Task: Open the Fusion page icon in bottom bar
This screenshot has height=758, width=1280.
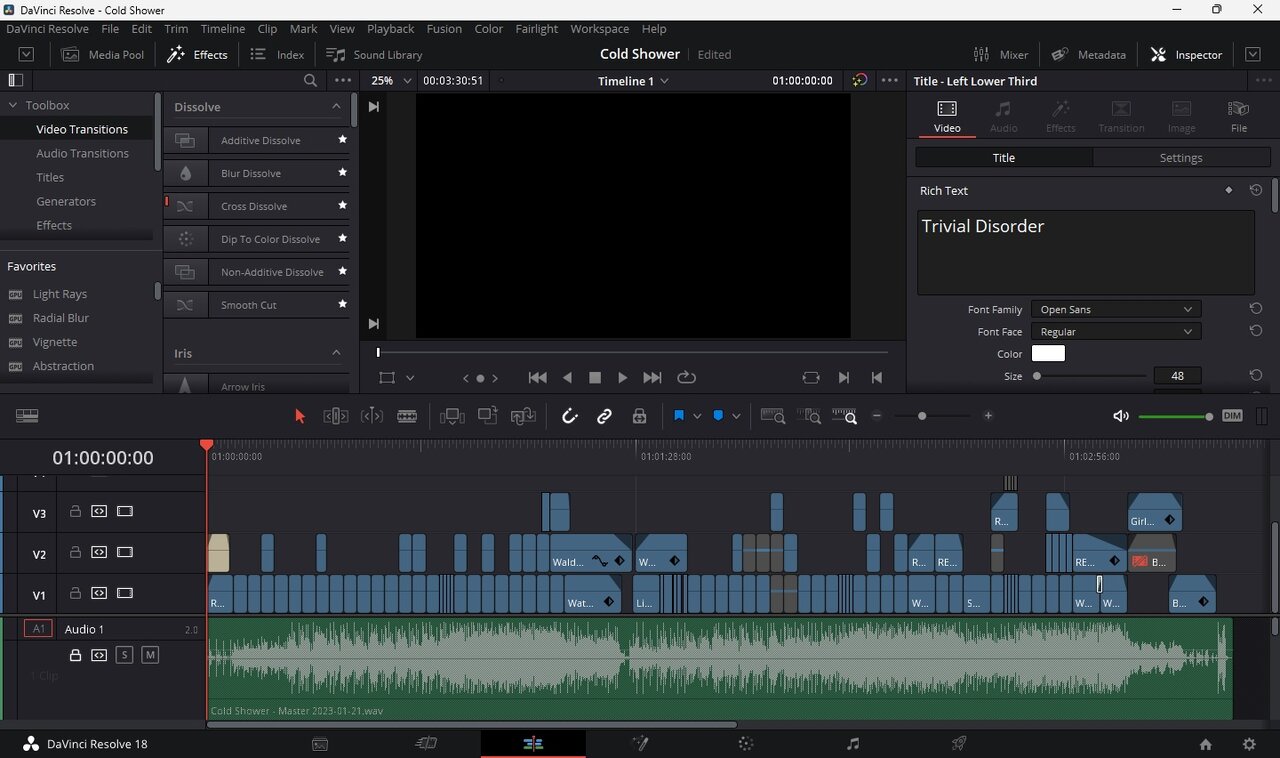Action: [x=640, y=744]
